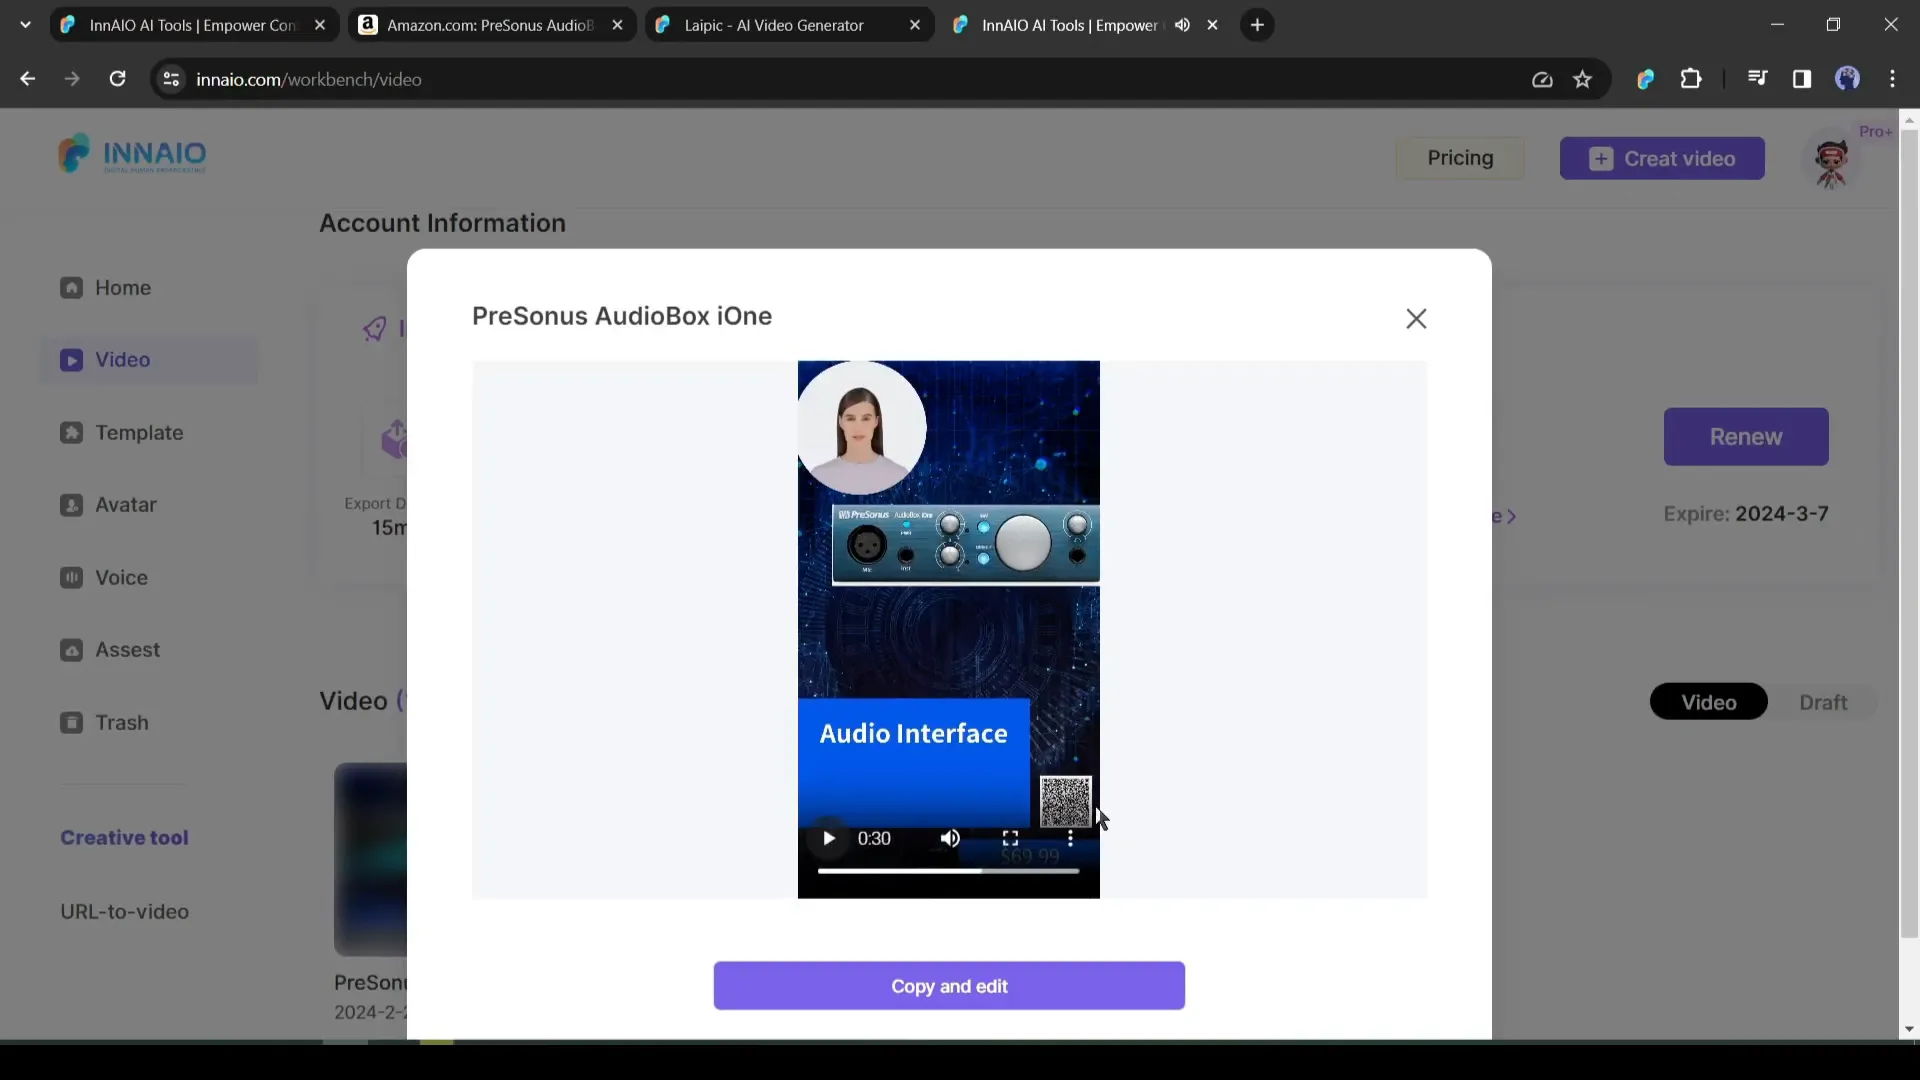This screenshot has height=1080, width=1920.
Task: Close the PreSonus AudioBox iOne dialog
Action: (x=1416, y=319)
